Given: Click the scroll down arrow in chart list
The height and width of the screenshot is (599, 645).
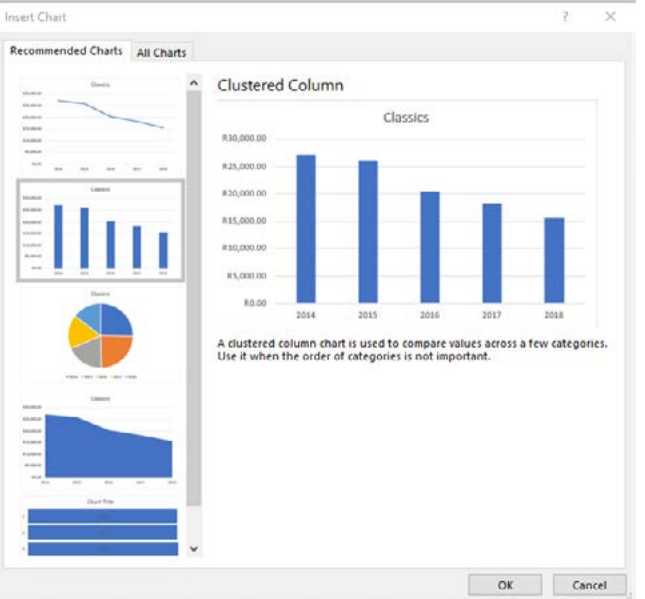Looking at the screenshot, I should (x=194, y=549).
